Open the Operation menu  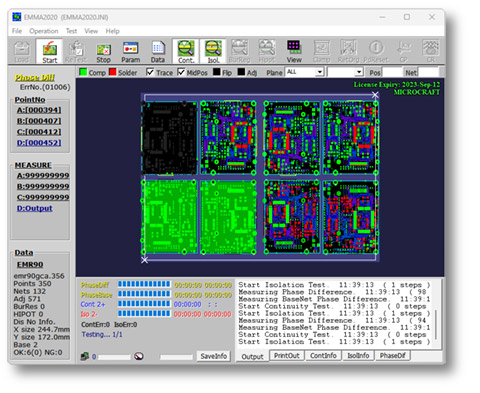pos(43,31)
